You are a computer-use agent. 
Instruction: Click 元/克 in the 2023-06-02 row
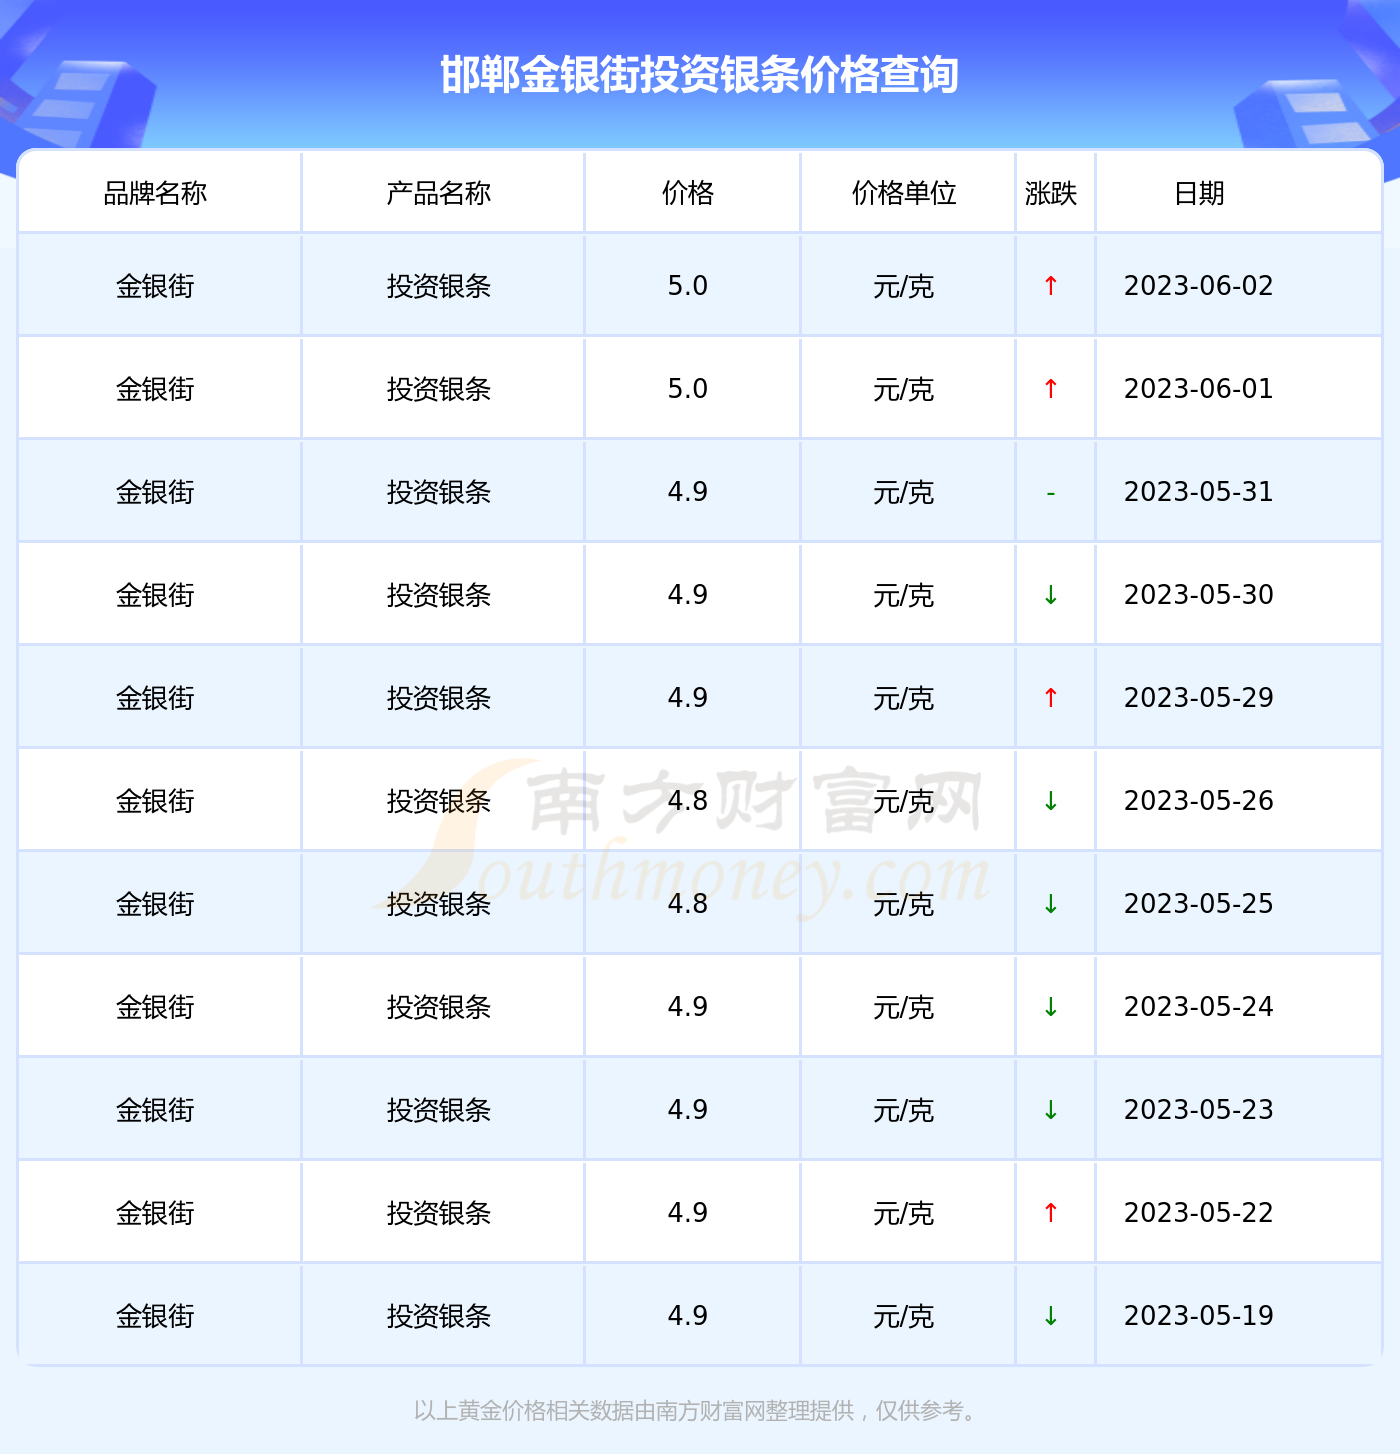click(904, 287)
